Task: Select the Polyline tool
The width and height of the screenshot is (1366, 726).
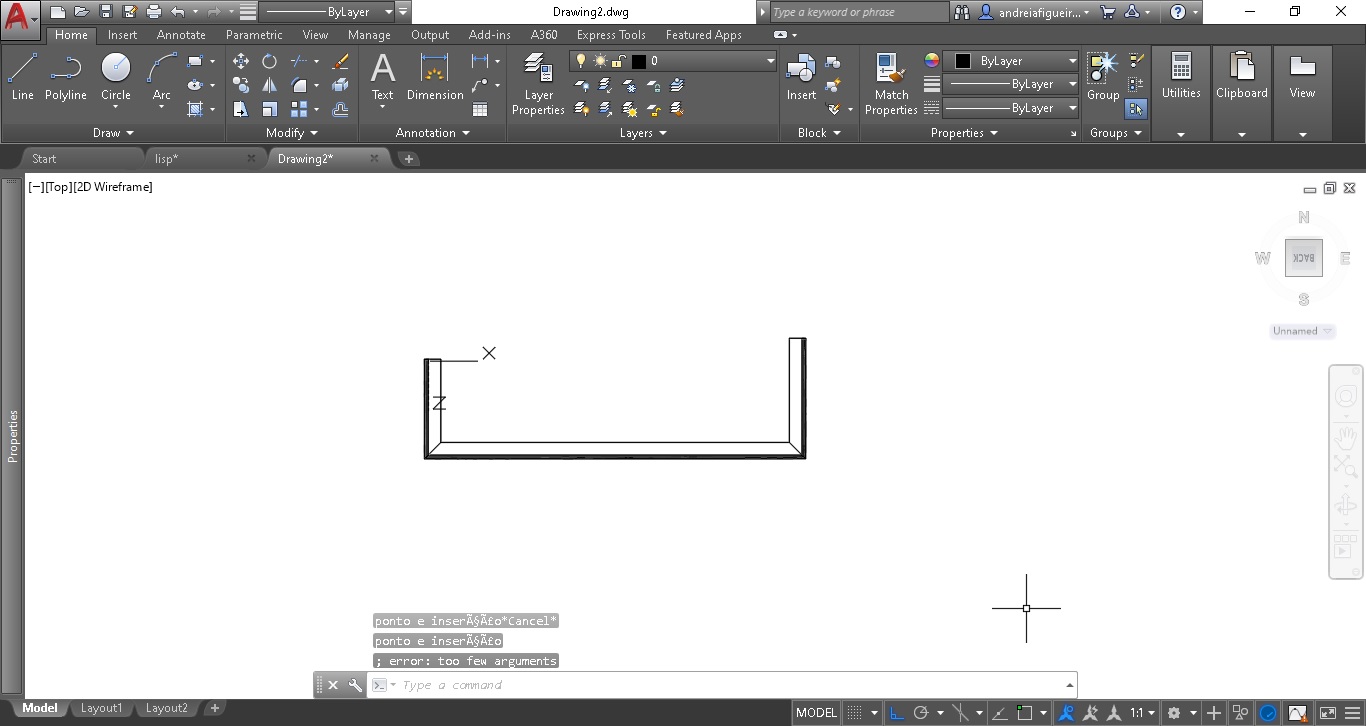Action: pyautogui.click(x=66, y=77)
